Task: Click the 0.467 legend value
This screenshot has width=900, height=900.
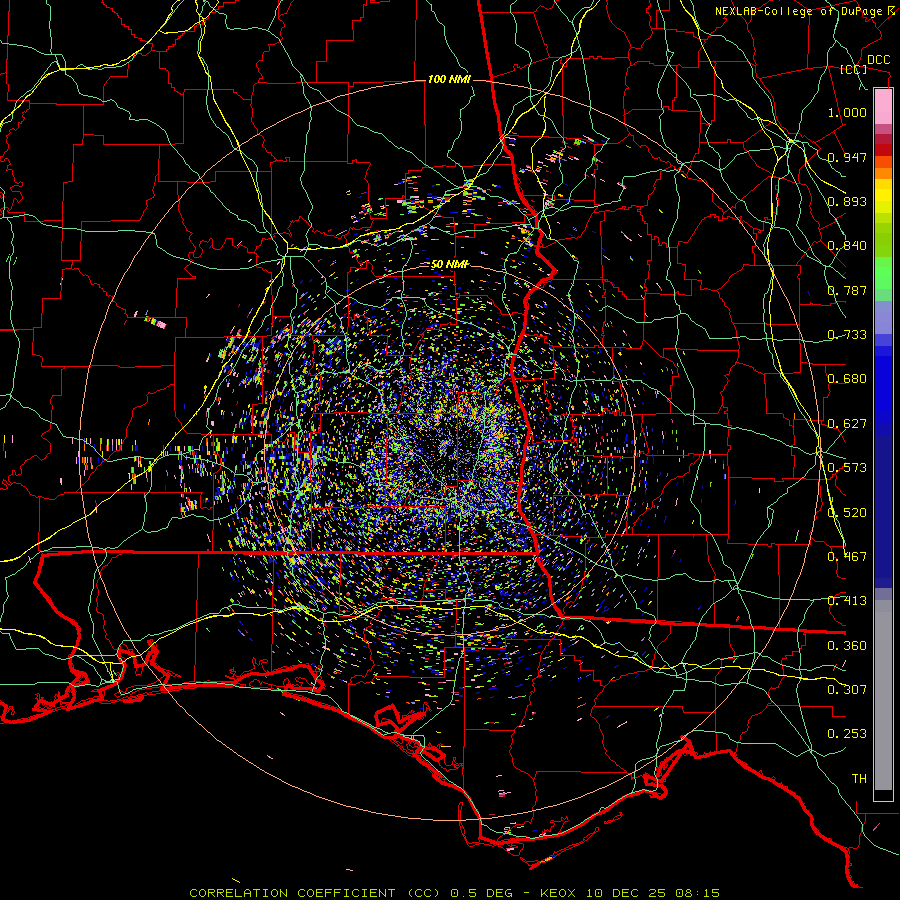Action: (847, 557)
